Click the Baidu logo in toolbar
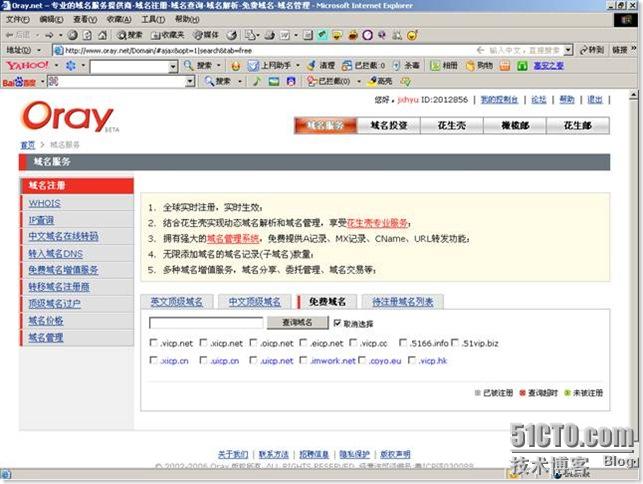 coord(19,82)
